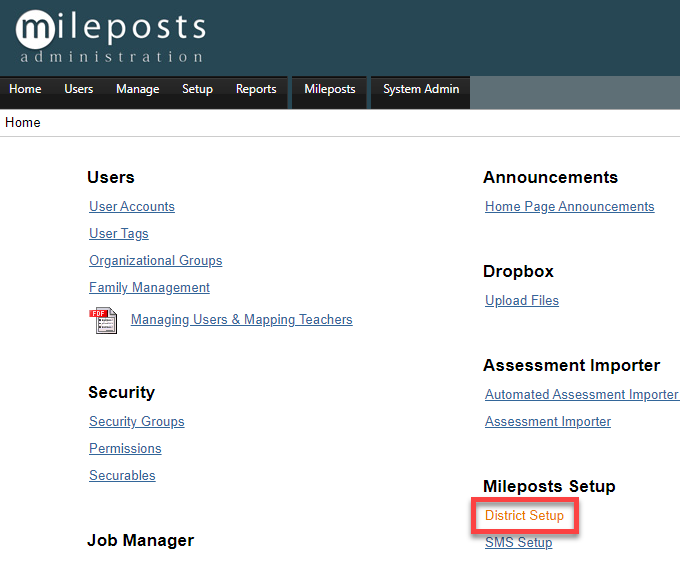Switch to the Mileposts tab
This screenshot has height=563, width=680.
[x=330, y=89]
